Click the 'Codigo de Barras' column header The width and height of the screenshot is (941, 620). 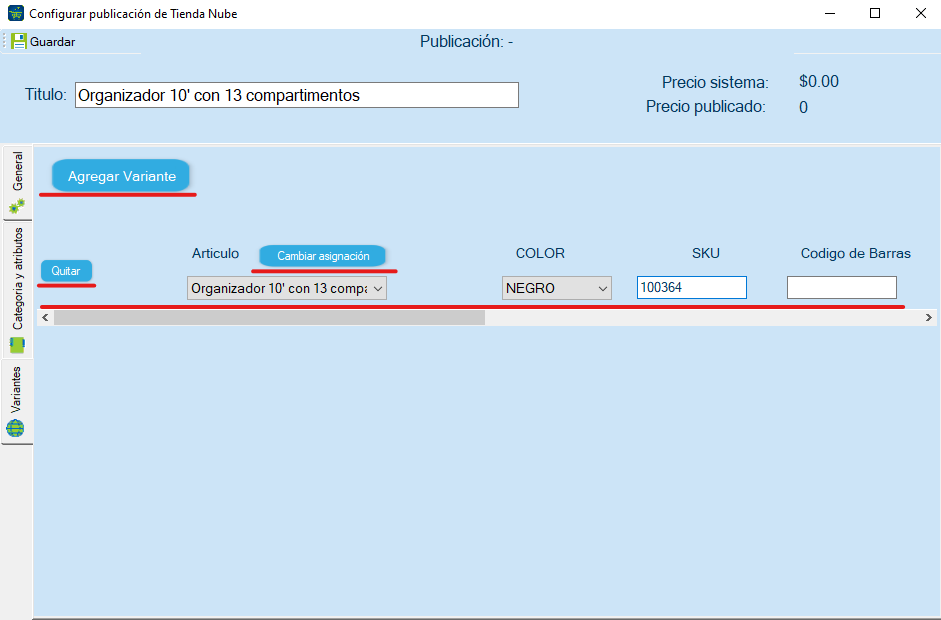click(855, 253)
